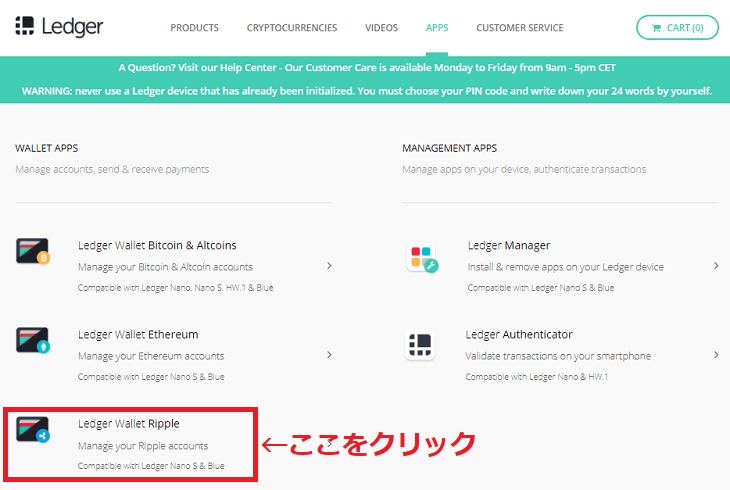Click 'Manage apps on your device' subtitle
The width and height of the screenshot is (730, 490).
(524, 170)
